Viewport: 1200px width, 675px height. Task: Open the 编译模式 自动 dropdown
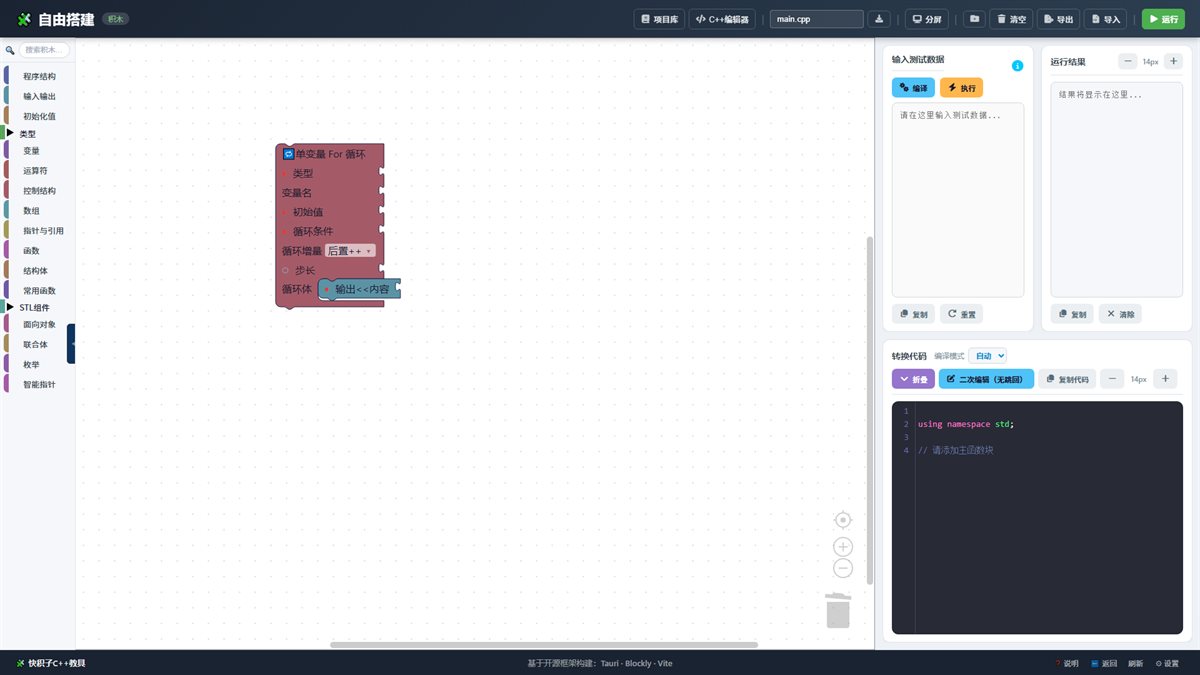point(988,356)
